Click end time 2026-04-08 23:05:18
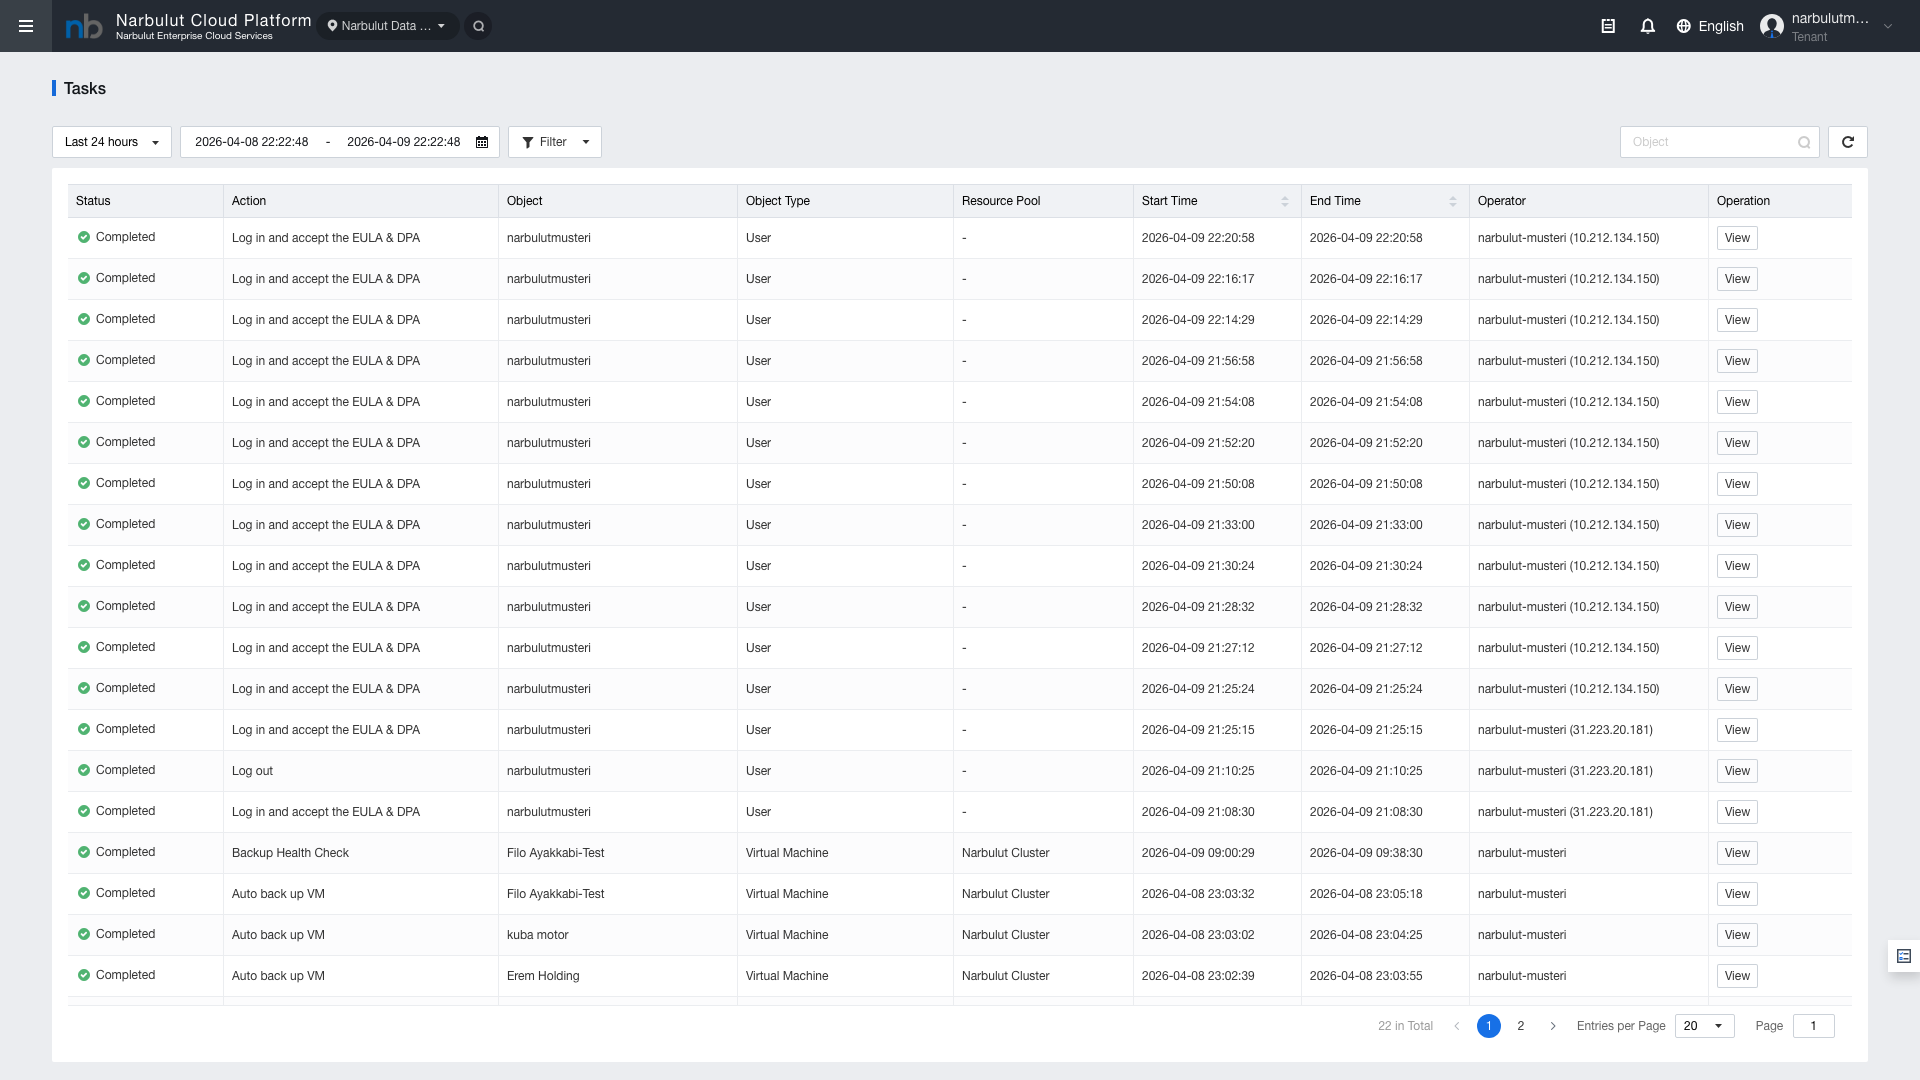1920x1080 pixels. click(1366, 894)
